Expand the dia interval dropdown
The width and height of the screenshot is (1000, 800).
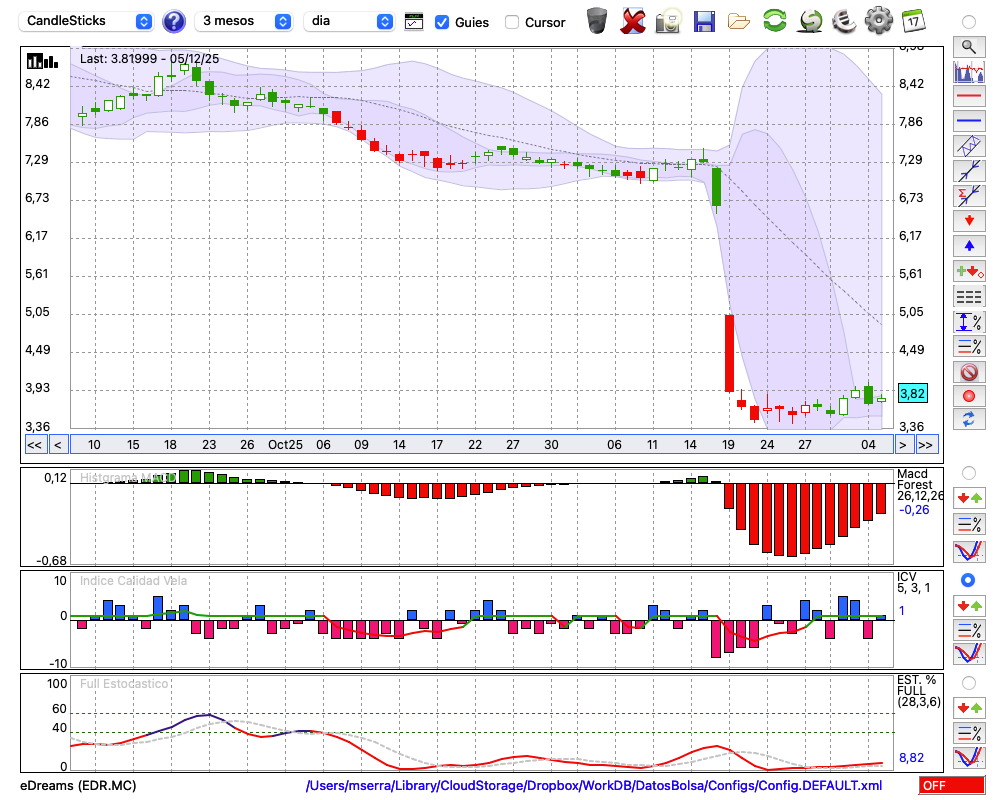[348, 21]
